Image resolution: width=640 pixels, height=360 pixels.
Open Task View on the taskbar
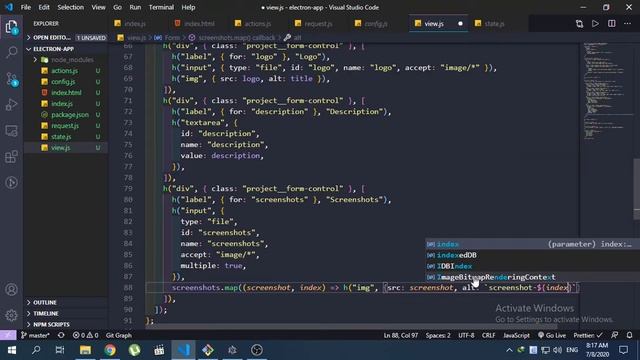[60, 350]
